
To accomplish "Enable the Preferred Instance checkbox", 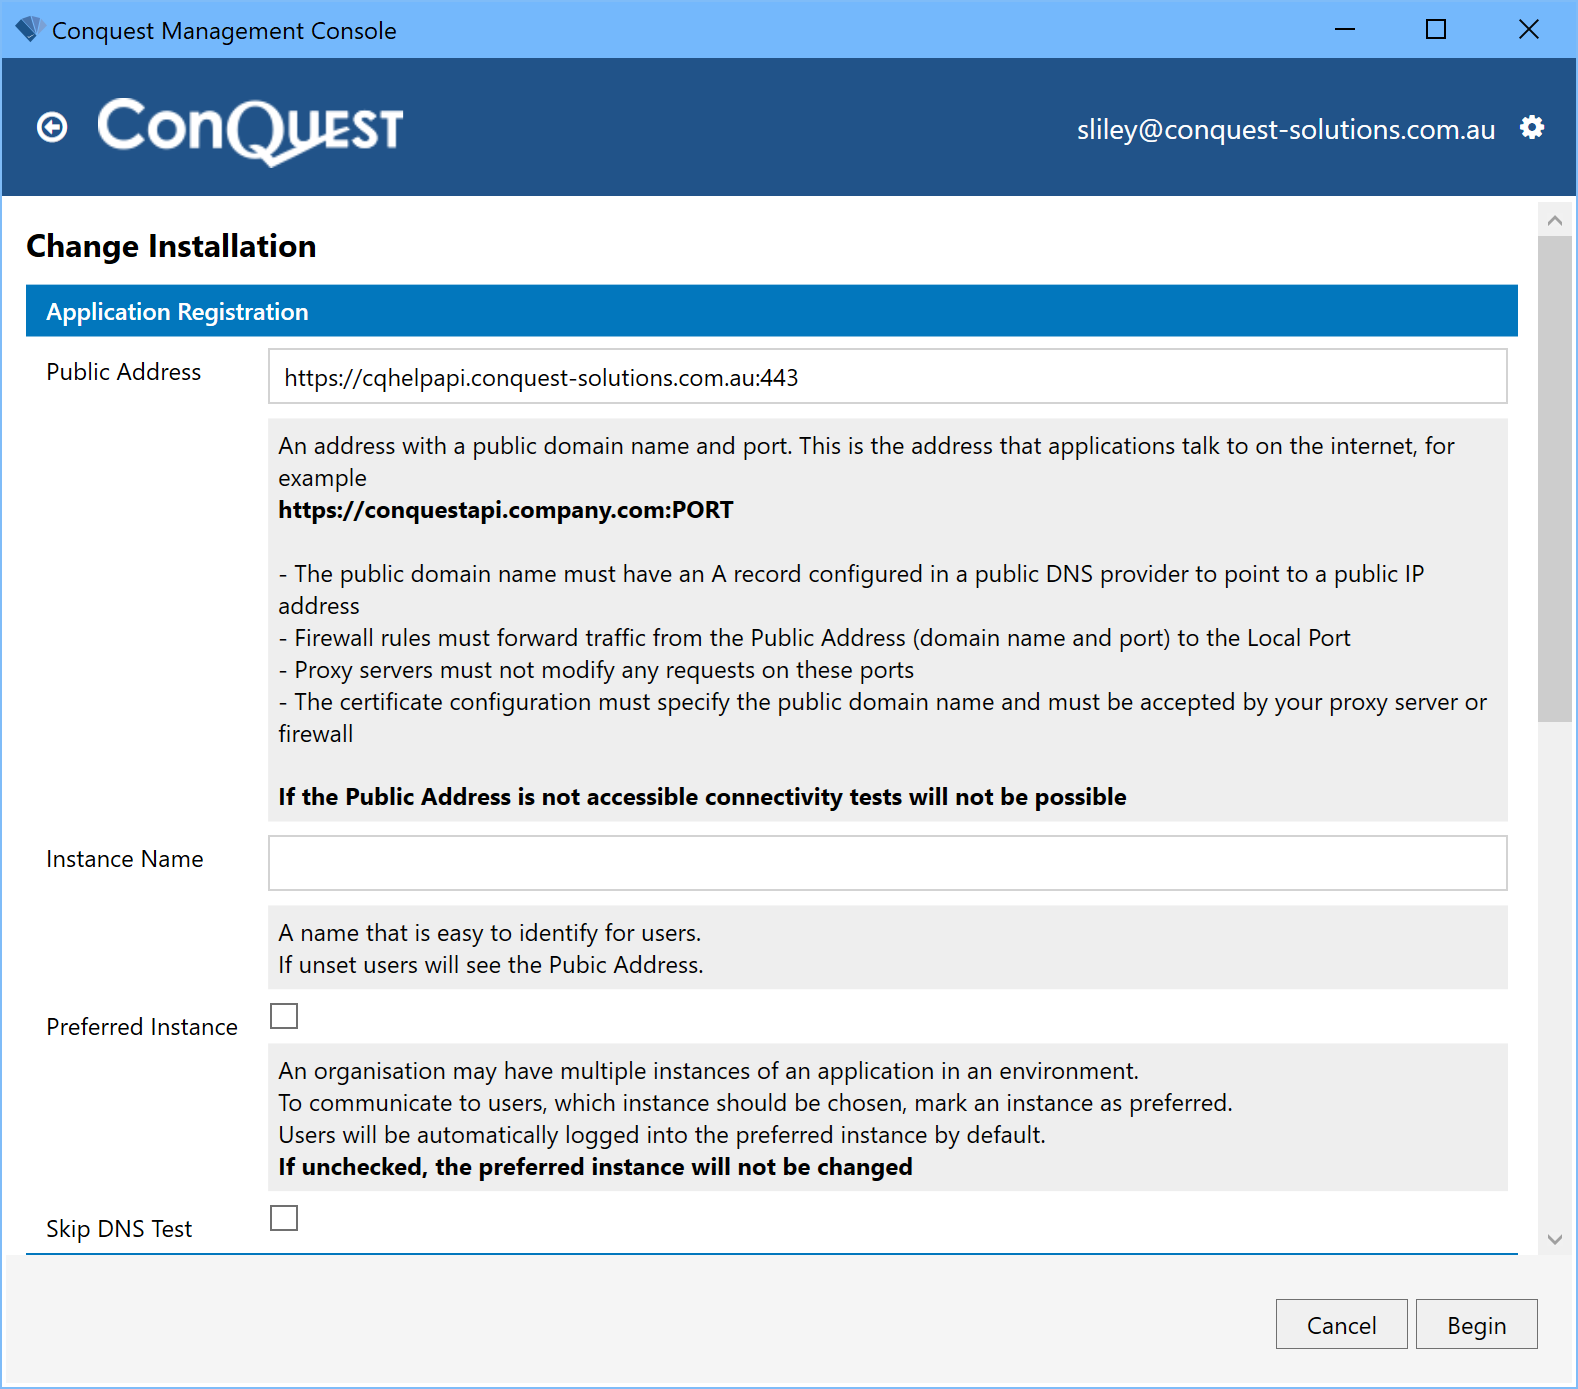I will tap(284, 1016).
